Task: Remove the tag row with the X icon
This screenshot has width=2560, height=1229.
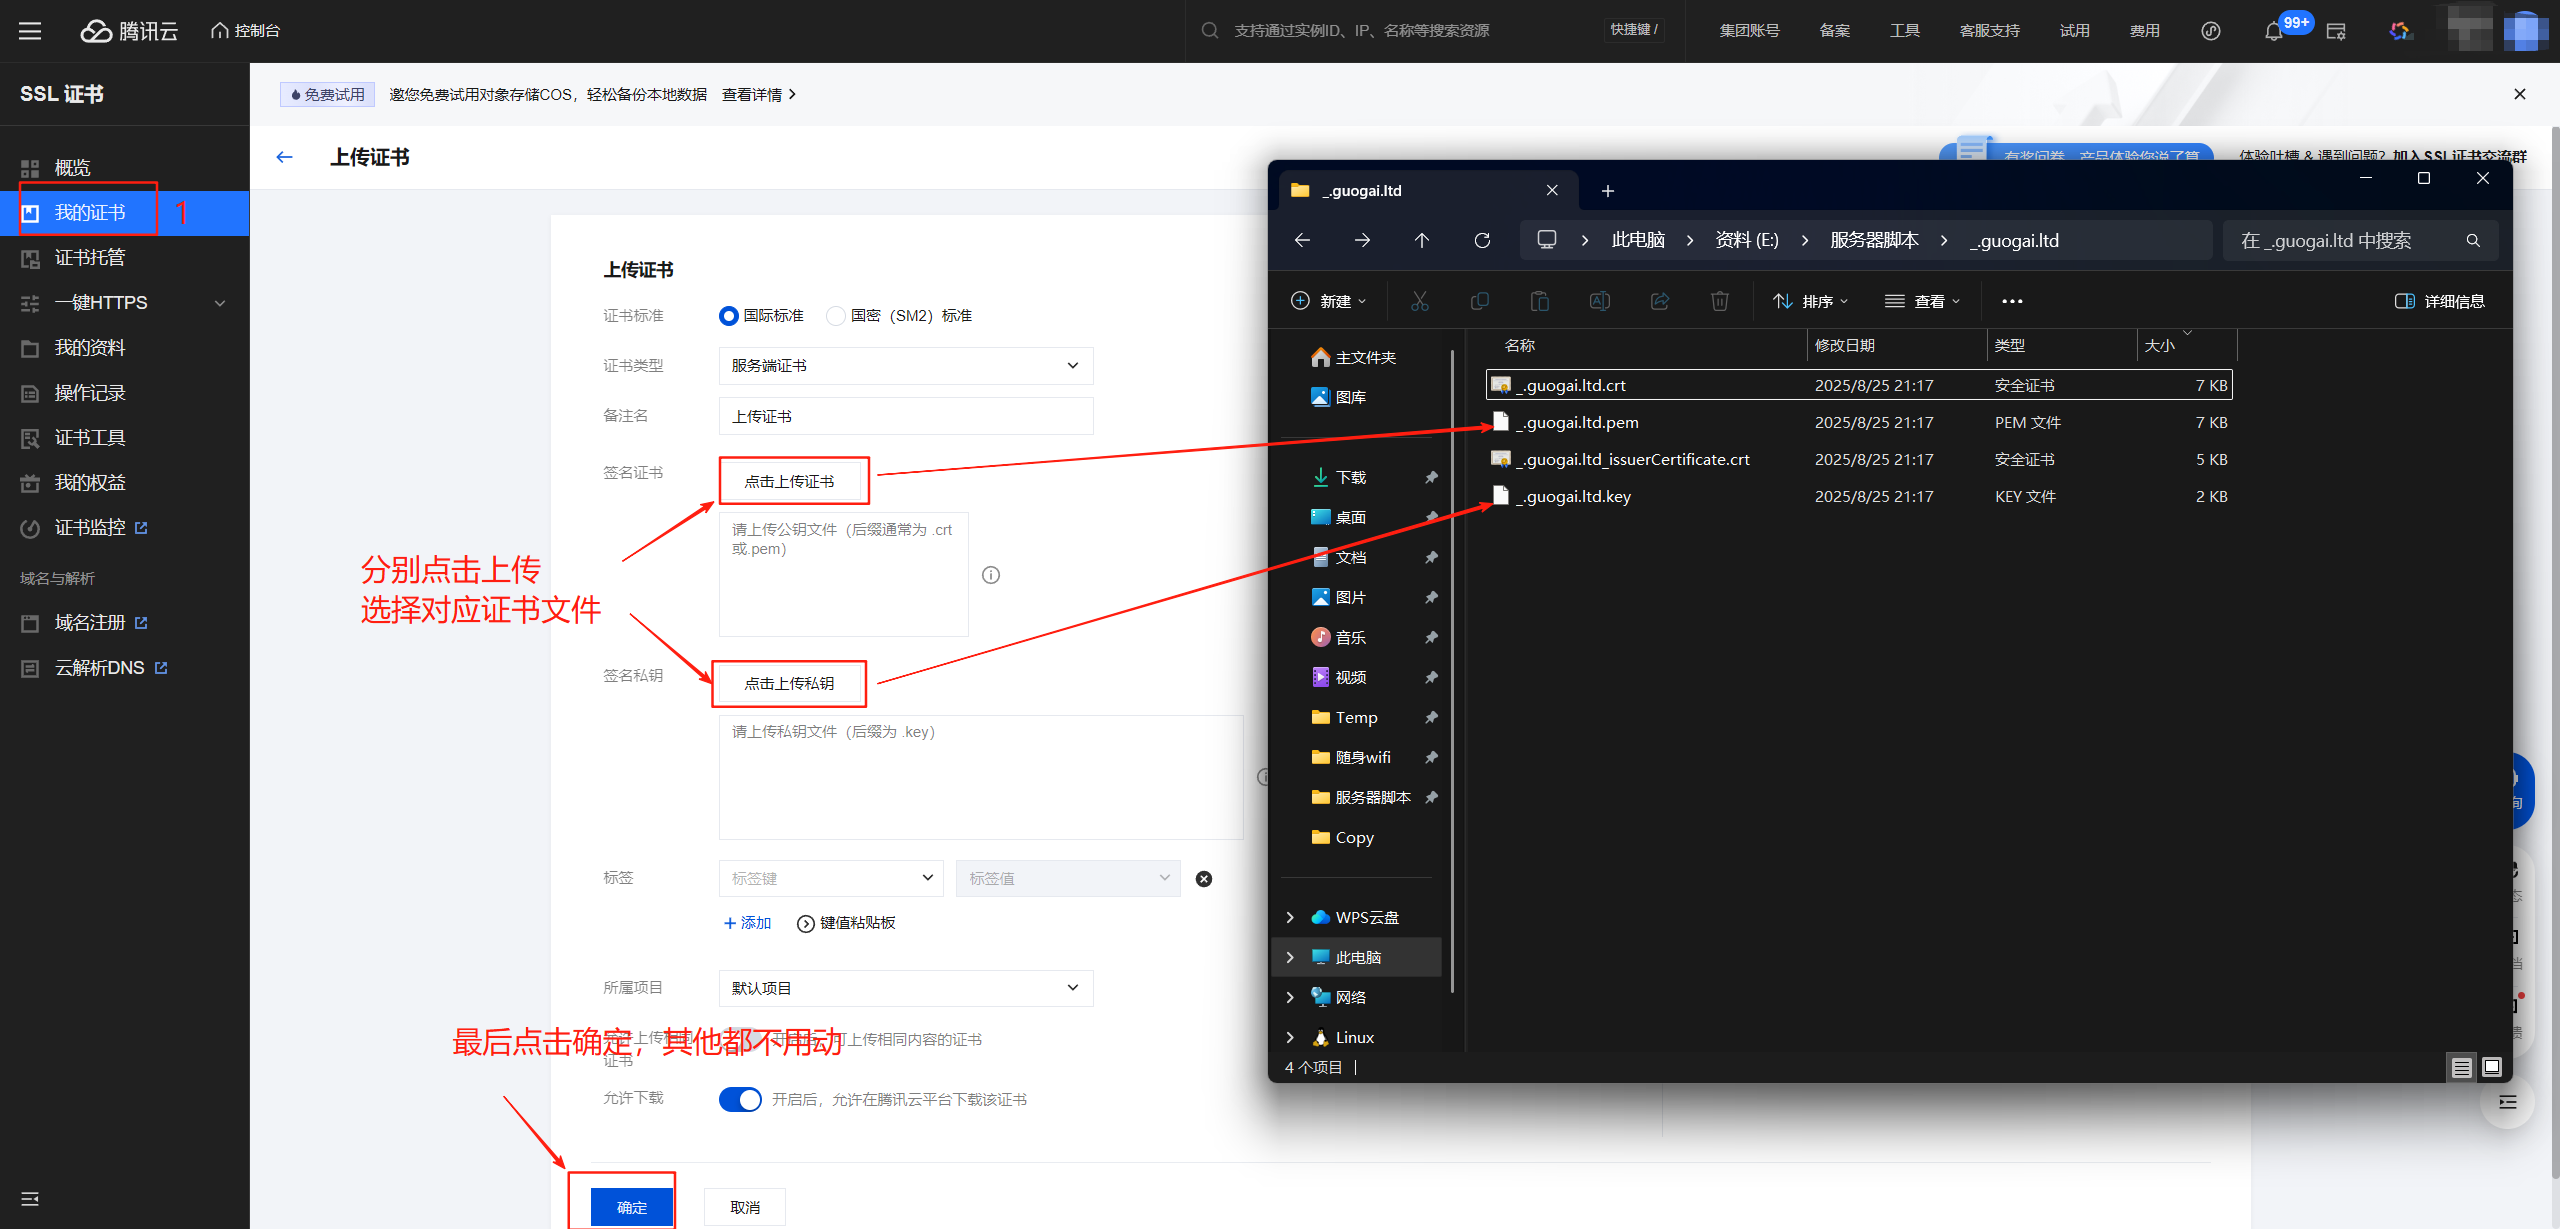Action: click(1204, 879)
